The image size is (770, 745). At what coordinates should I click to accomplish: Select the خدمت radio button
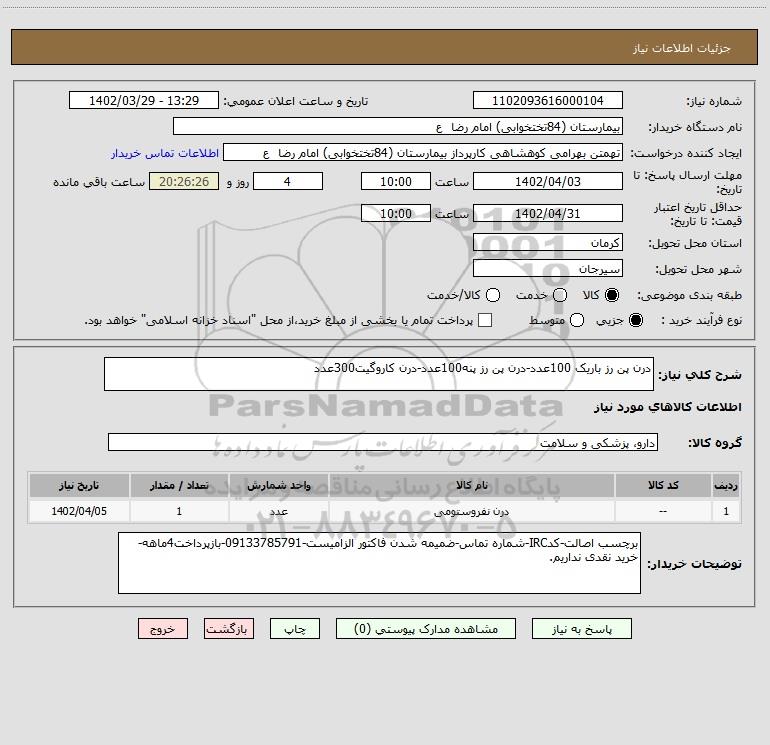560,295
